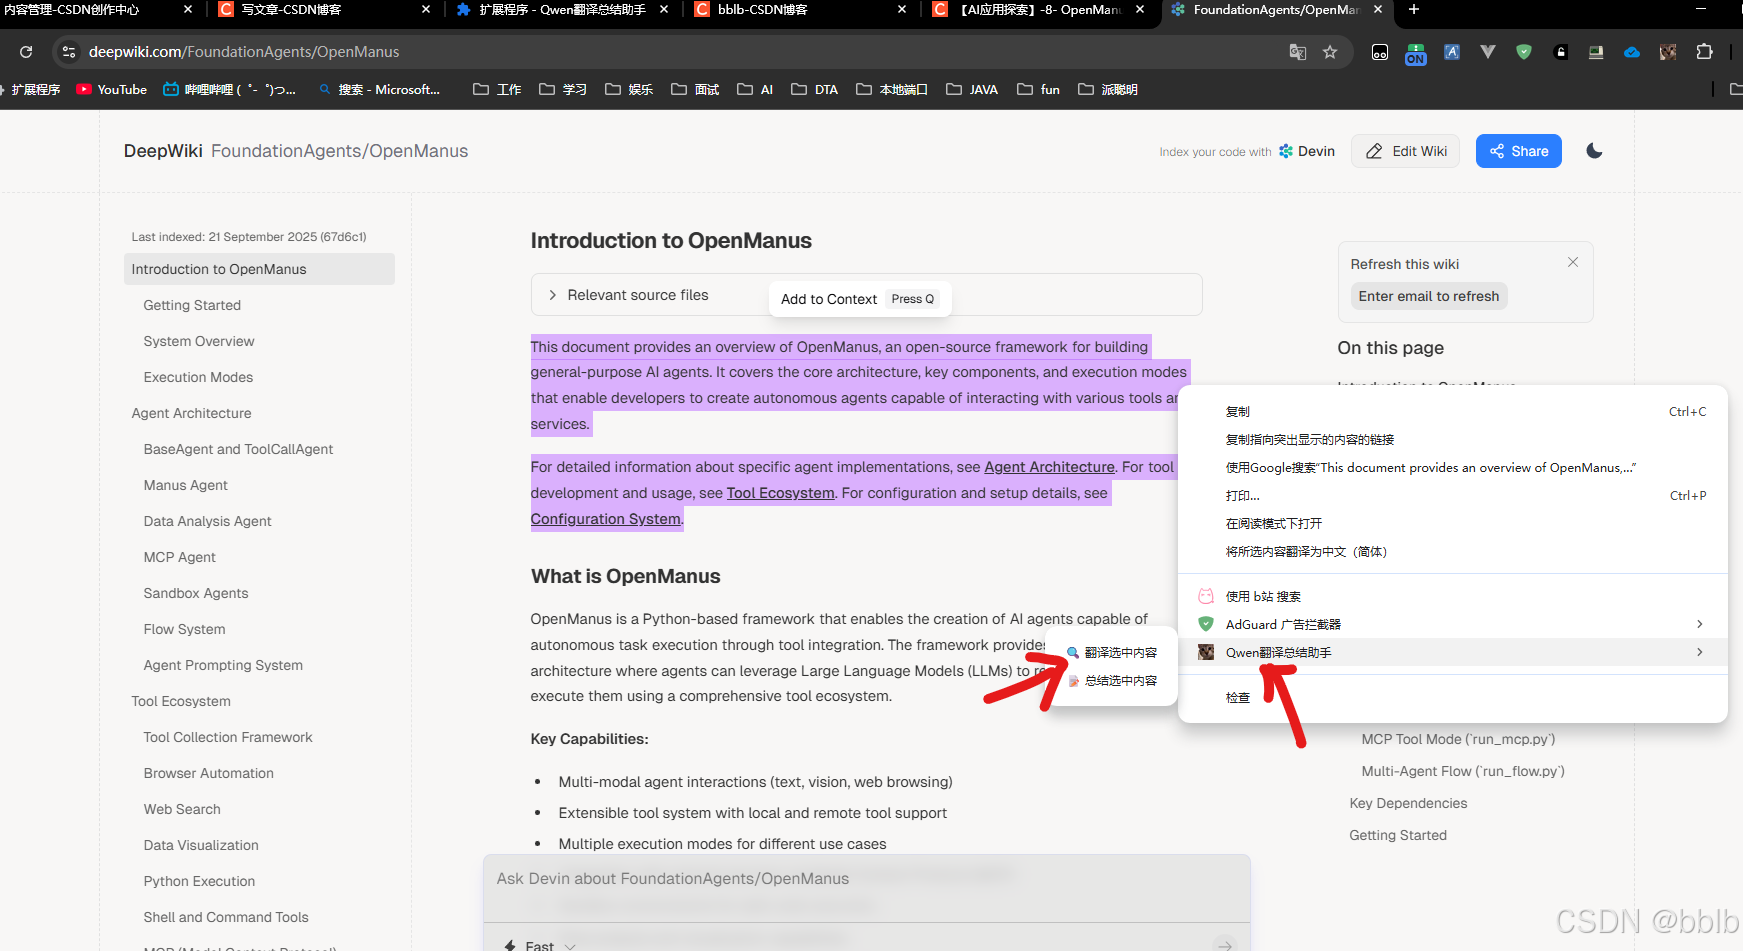Click 总结选中内容 submenu item

pos(1112,680)
